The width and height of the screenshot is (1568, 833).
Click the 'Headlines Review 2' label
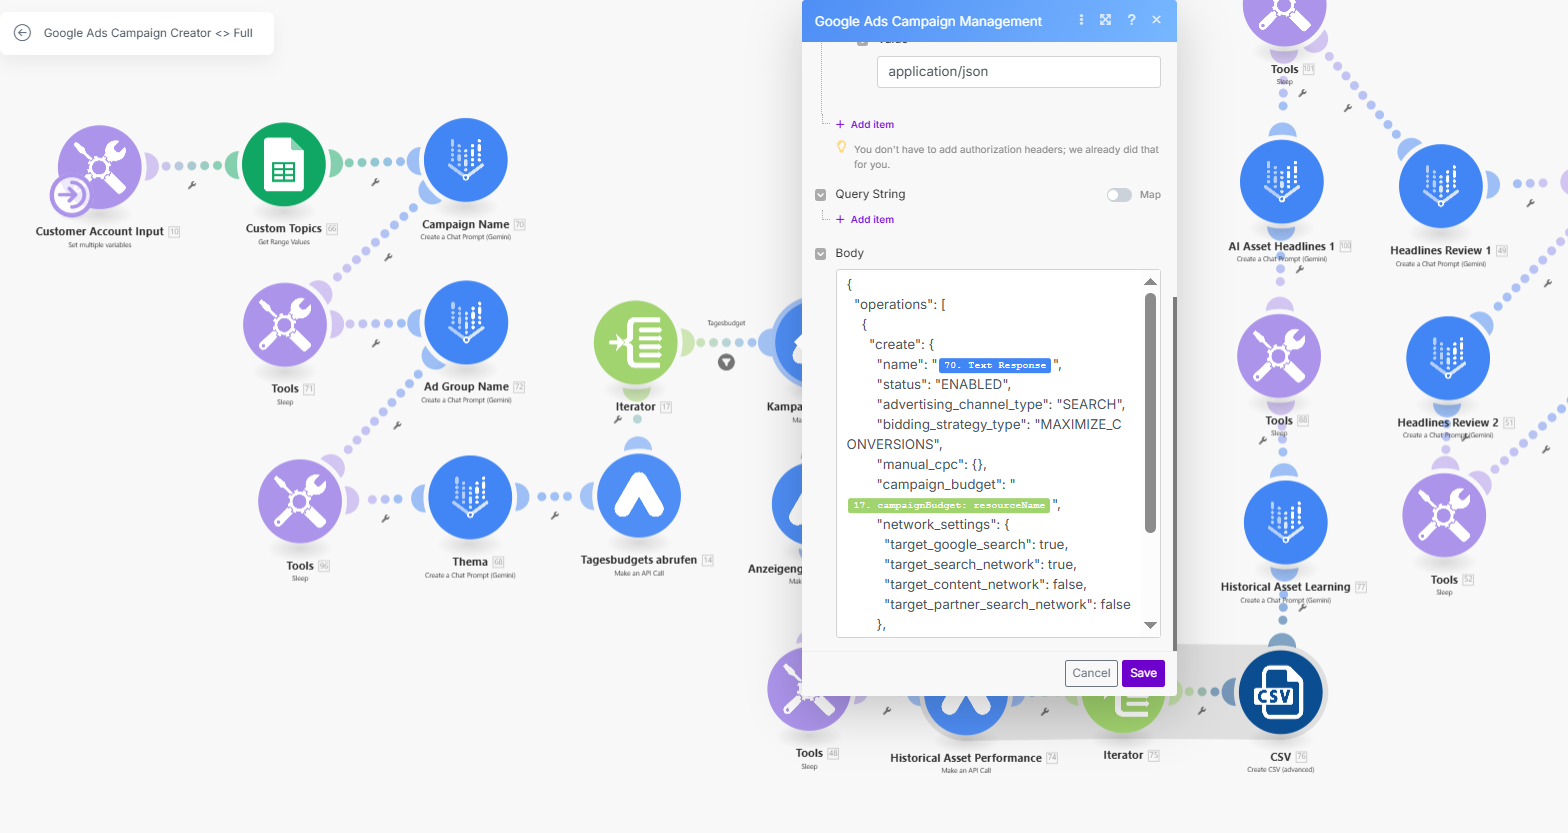[x=1447, y=423]
